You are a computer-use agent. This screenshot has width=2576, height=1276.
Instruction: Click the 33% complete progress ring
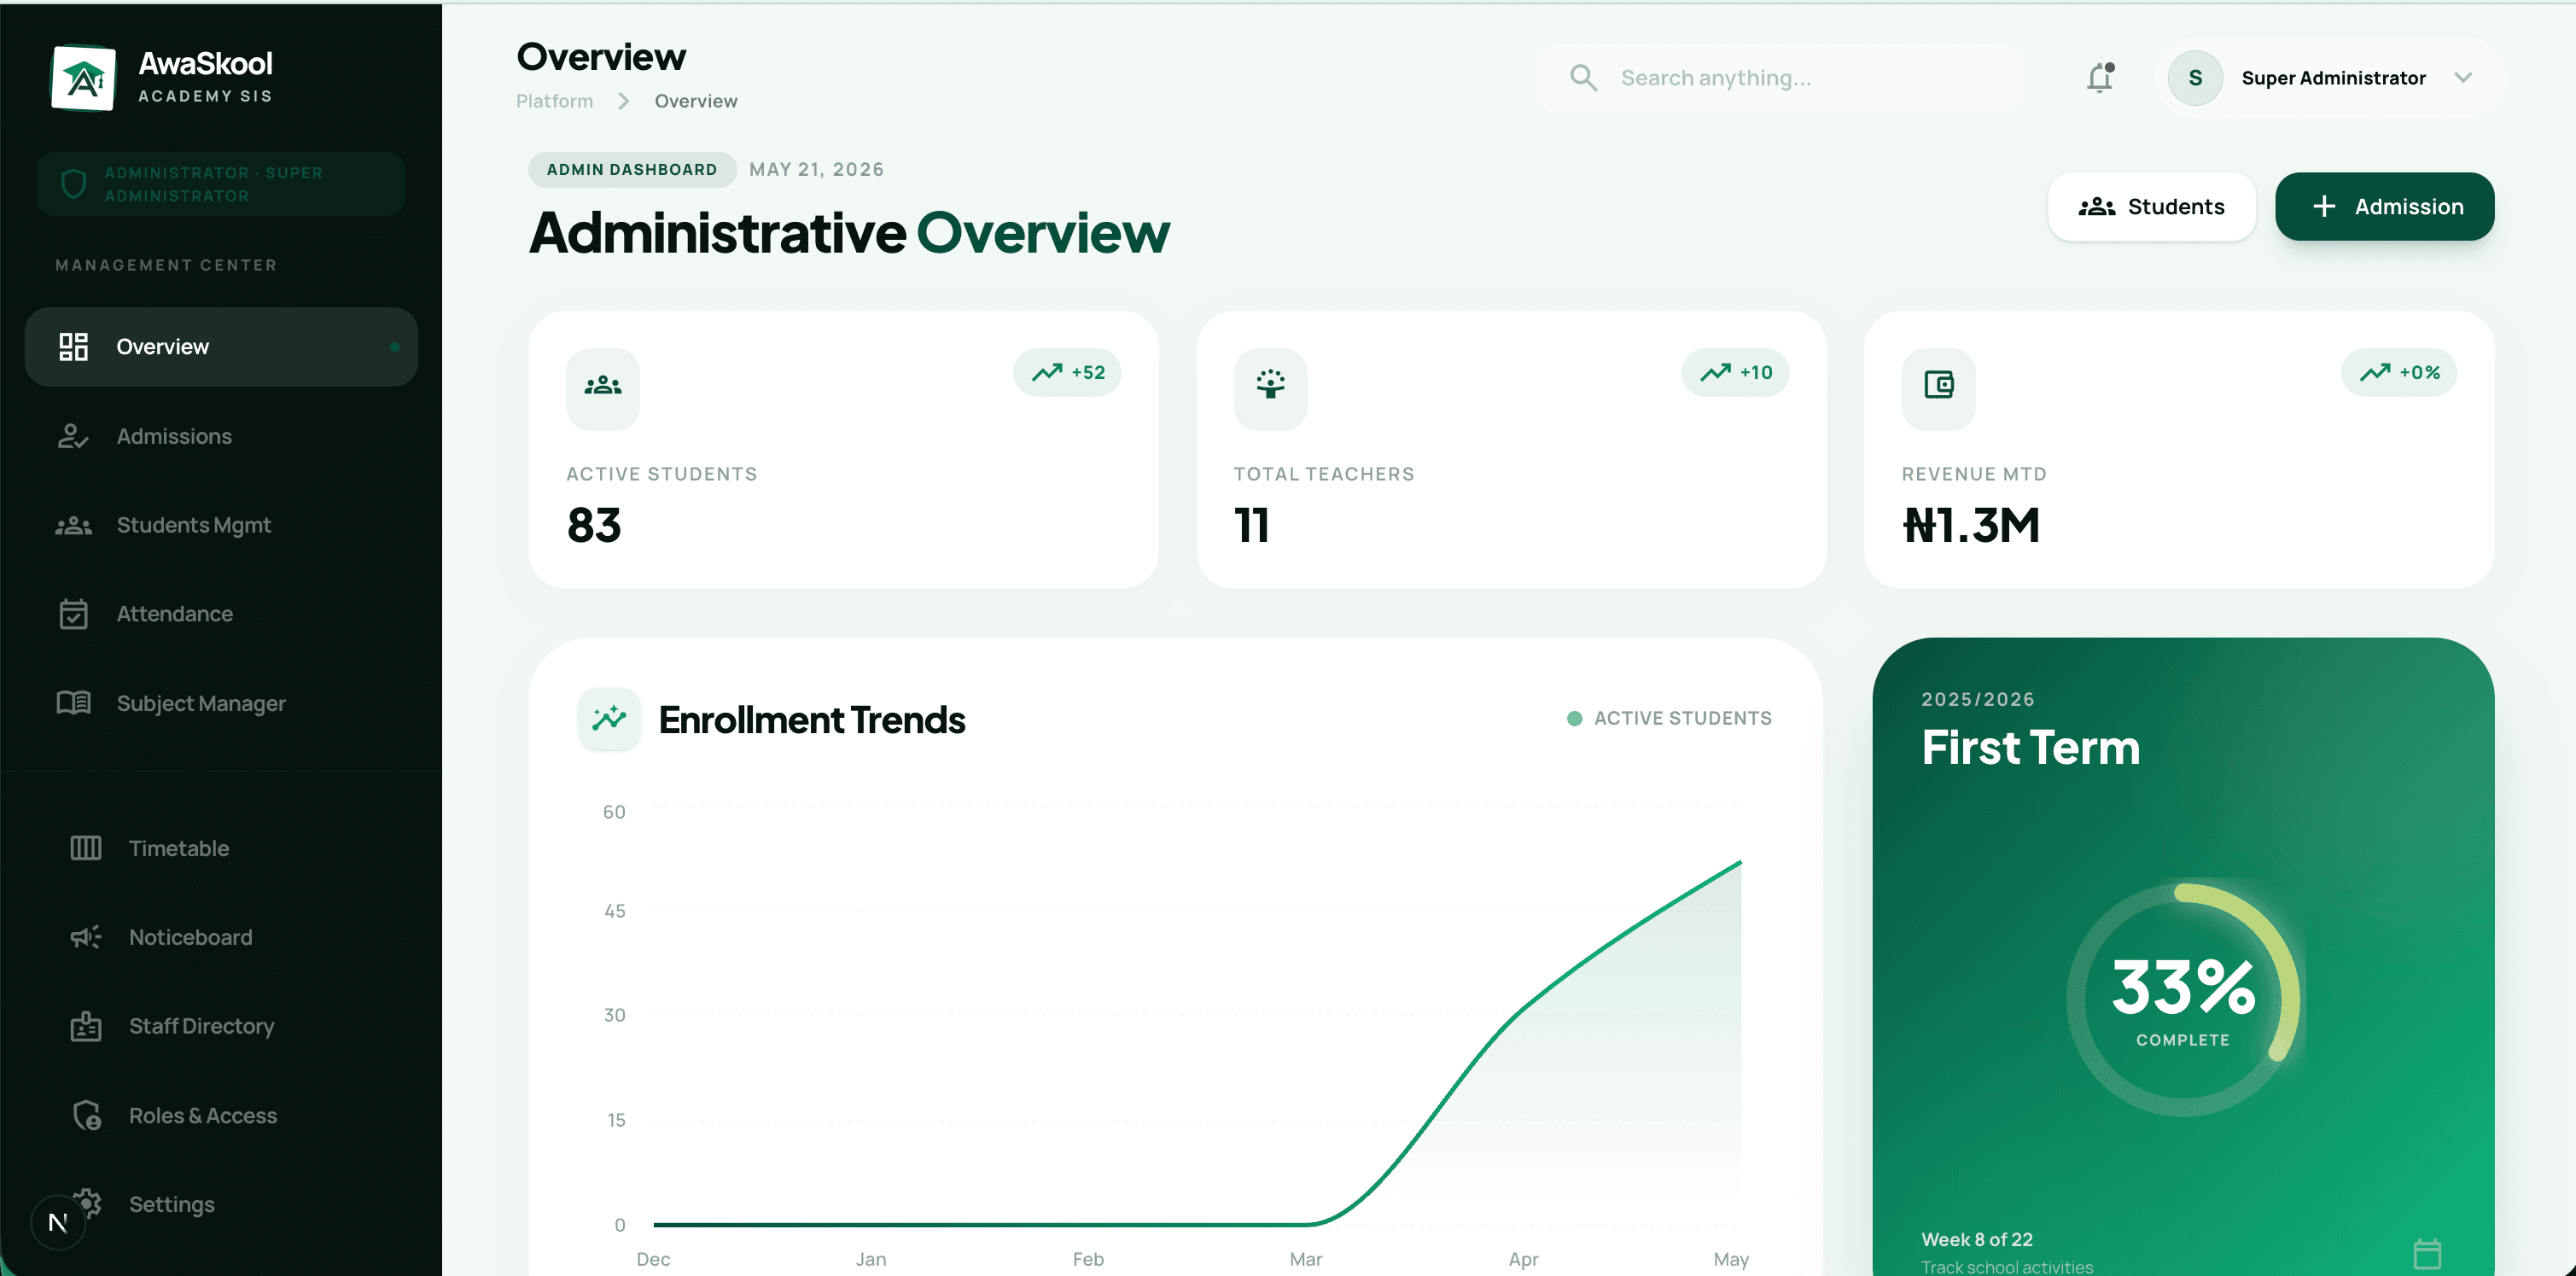tap(2183, 999)
